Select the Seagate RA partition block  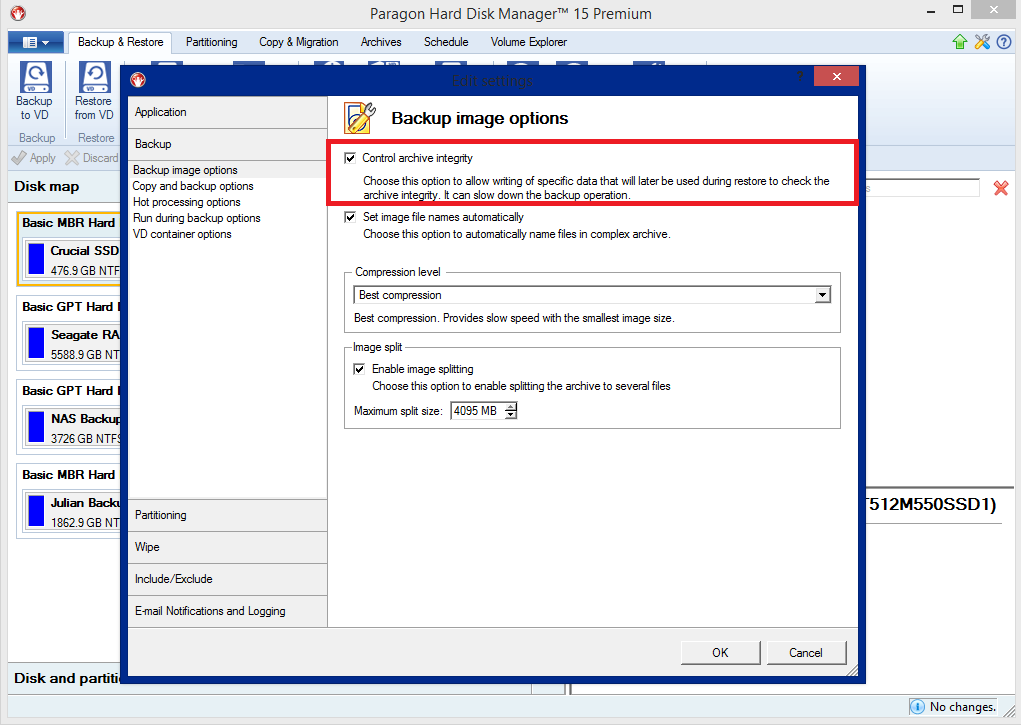36,343
